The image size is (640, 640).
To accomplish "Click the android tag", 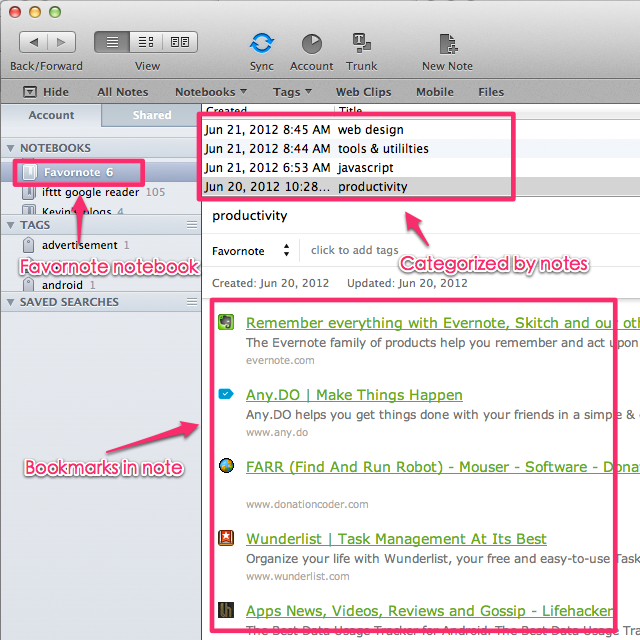I will click(x=60, y=284).
